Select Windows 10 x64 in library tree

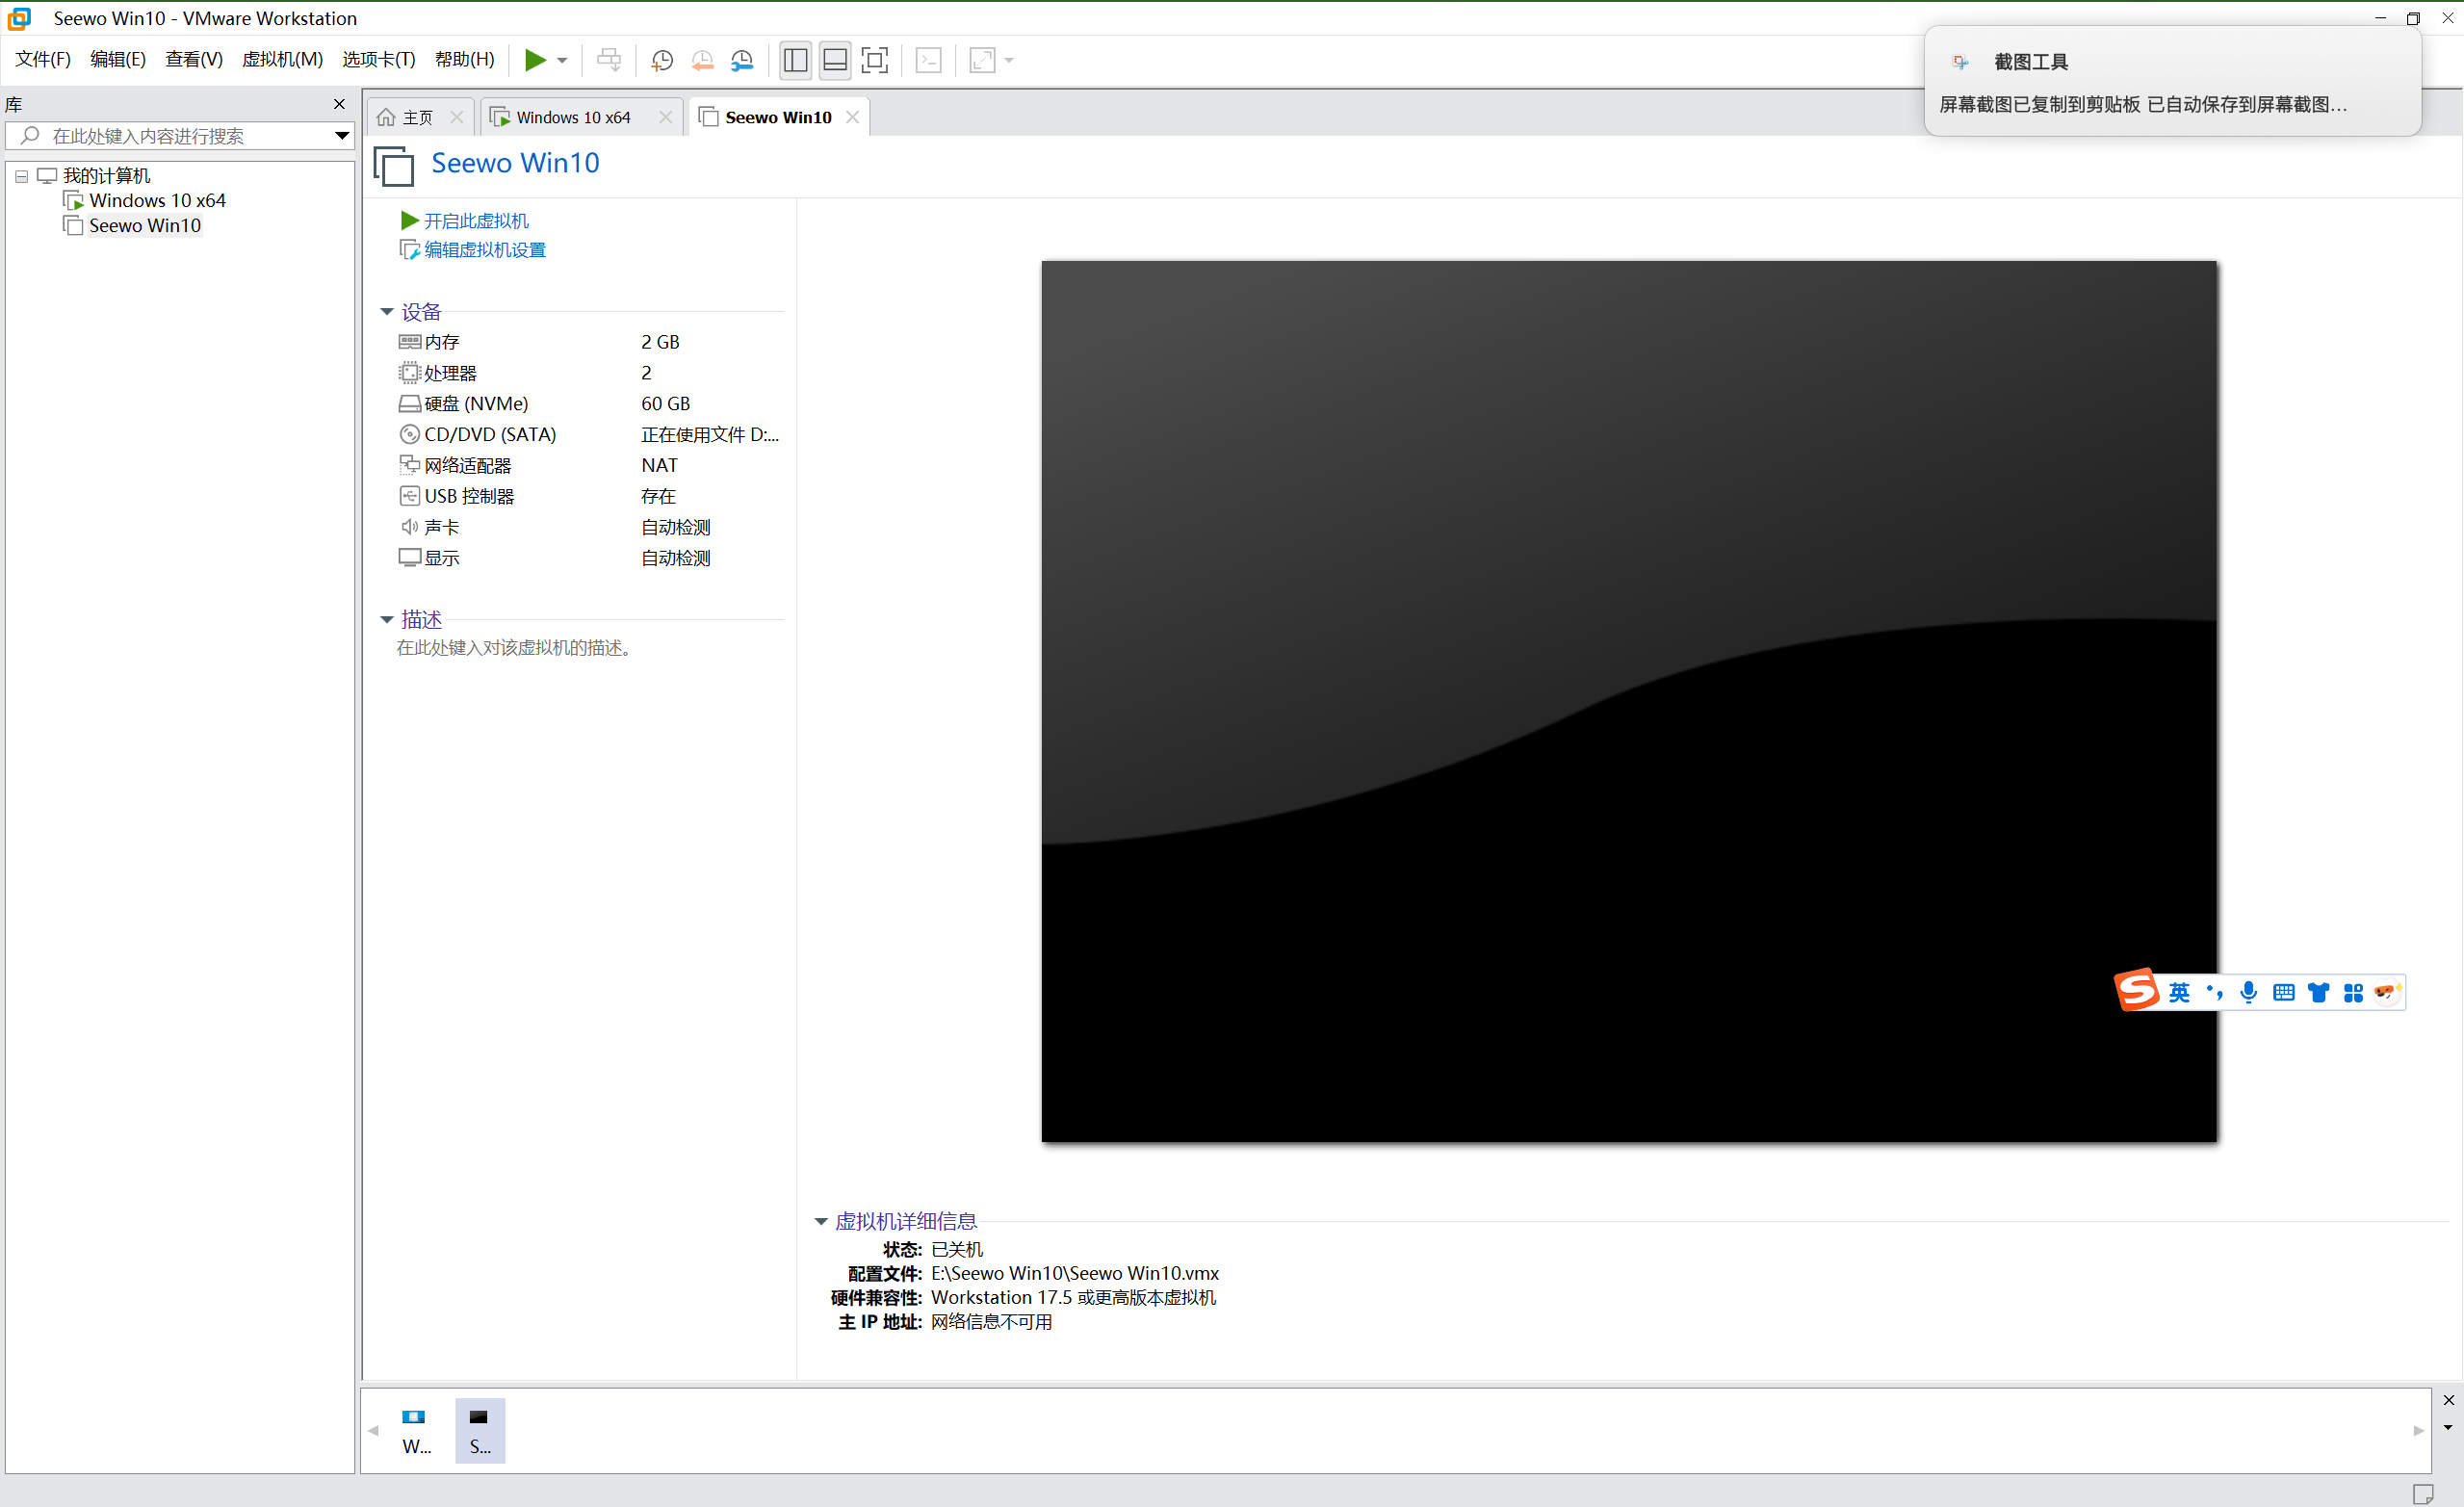pos(157,200)
